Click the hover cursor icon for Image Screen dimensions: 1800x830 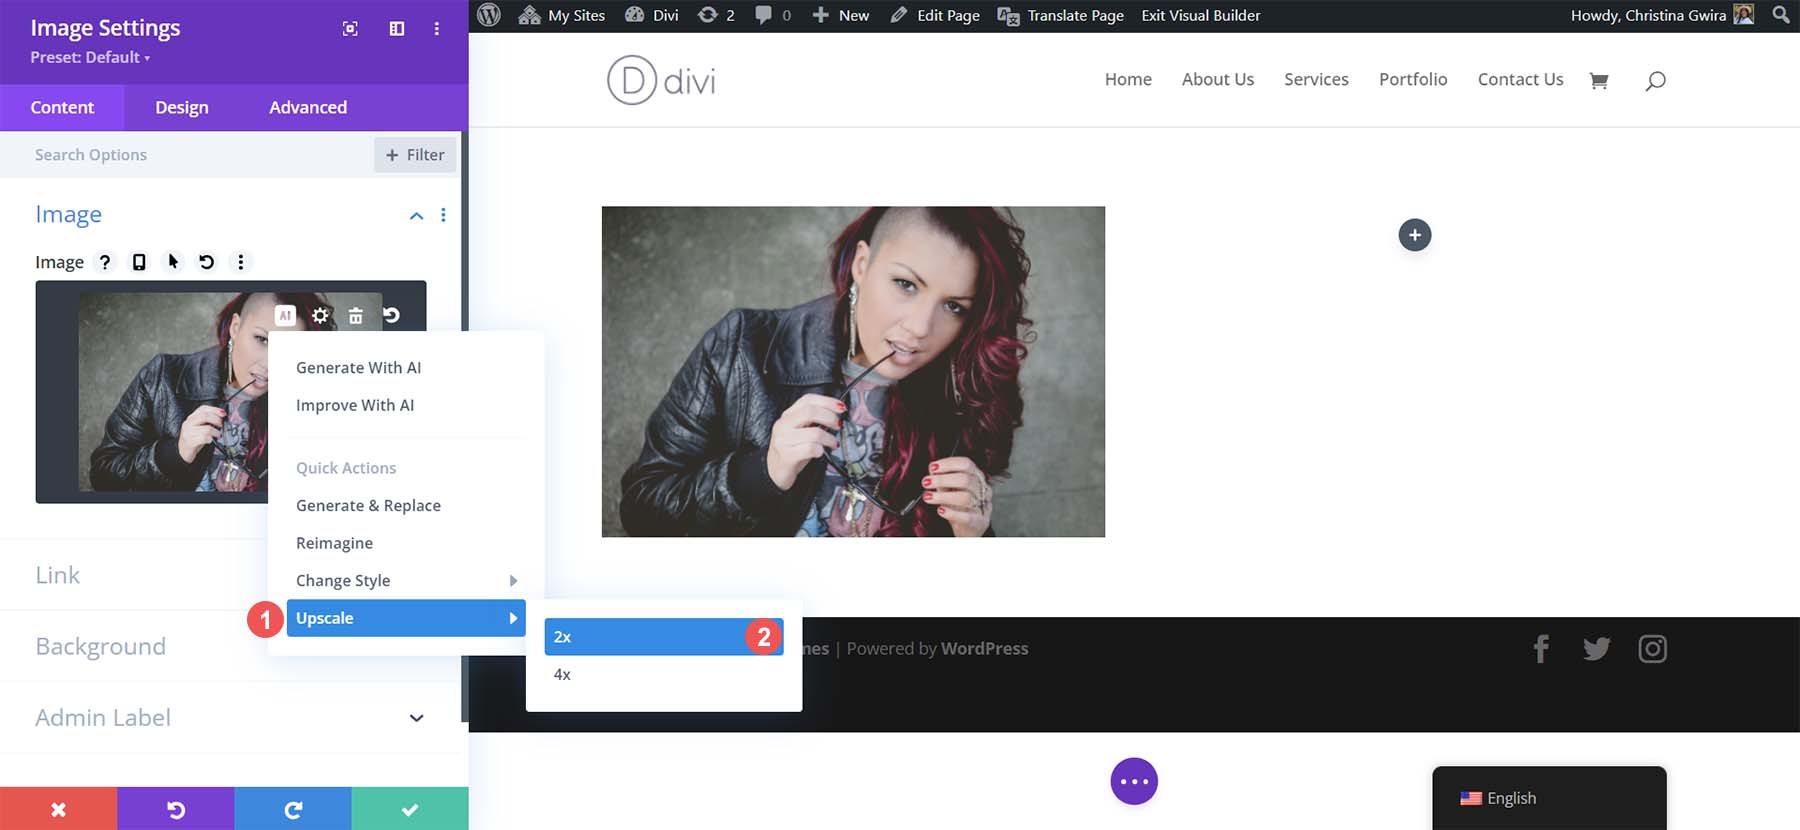click(173, 262)
